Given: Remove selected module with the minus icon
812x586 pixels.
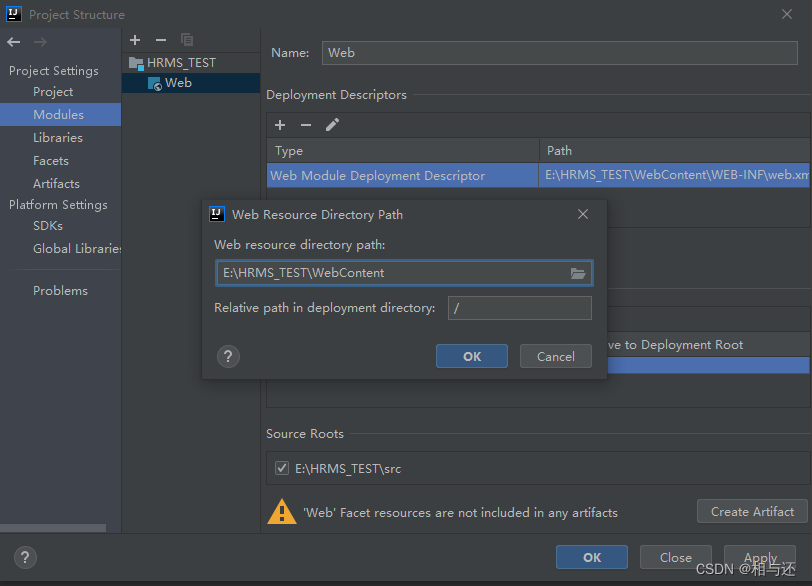Looking at the screenshot, I should tap(161, 40).
